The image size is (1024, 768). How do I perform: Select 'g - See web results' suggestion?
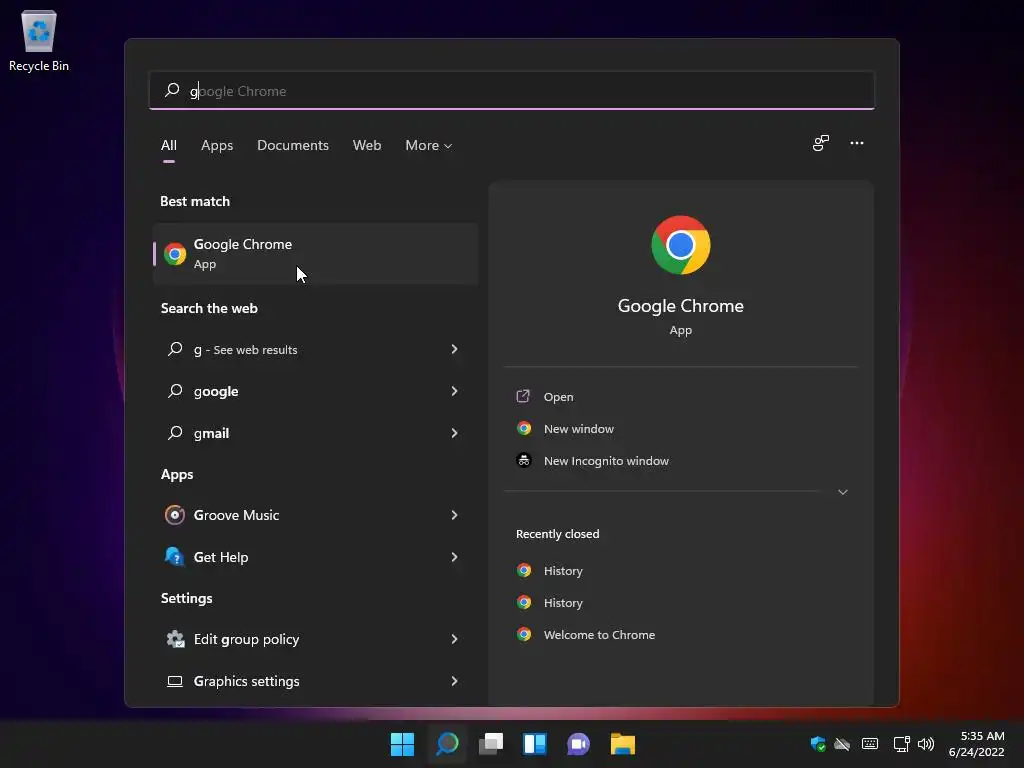(x=315, y=349)
